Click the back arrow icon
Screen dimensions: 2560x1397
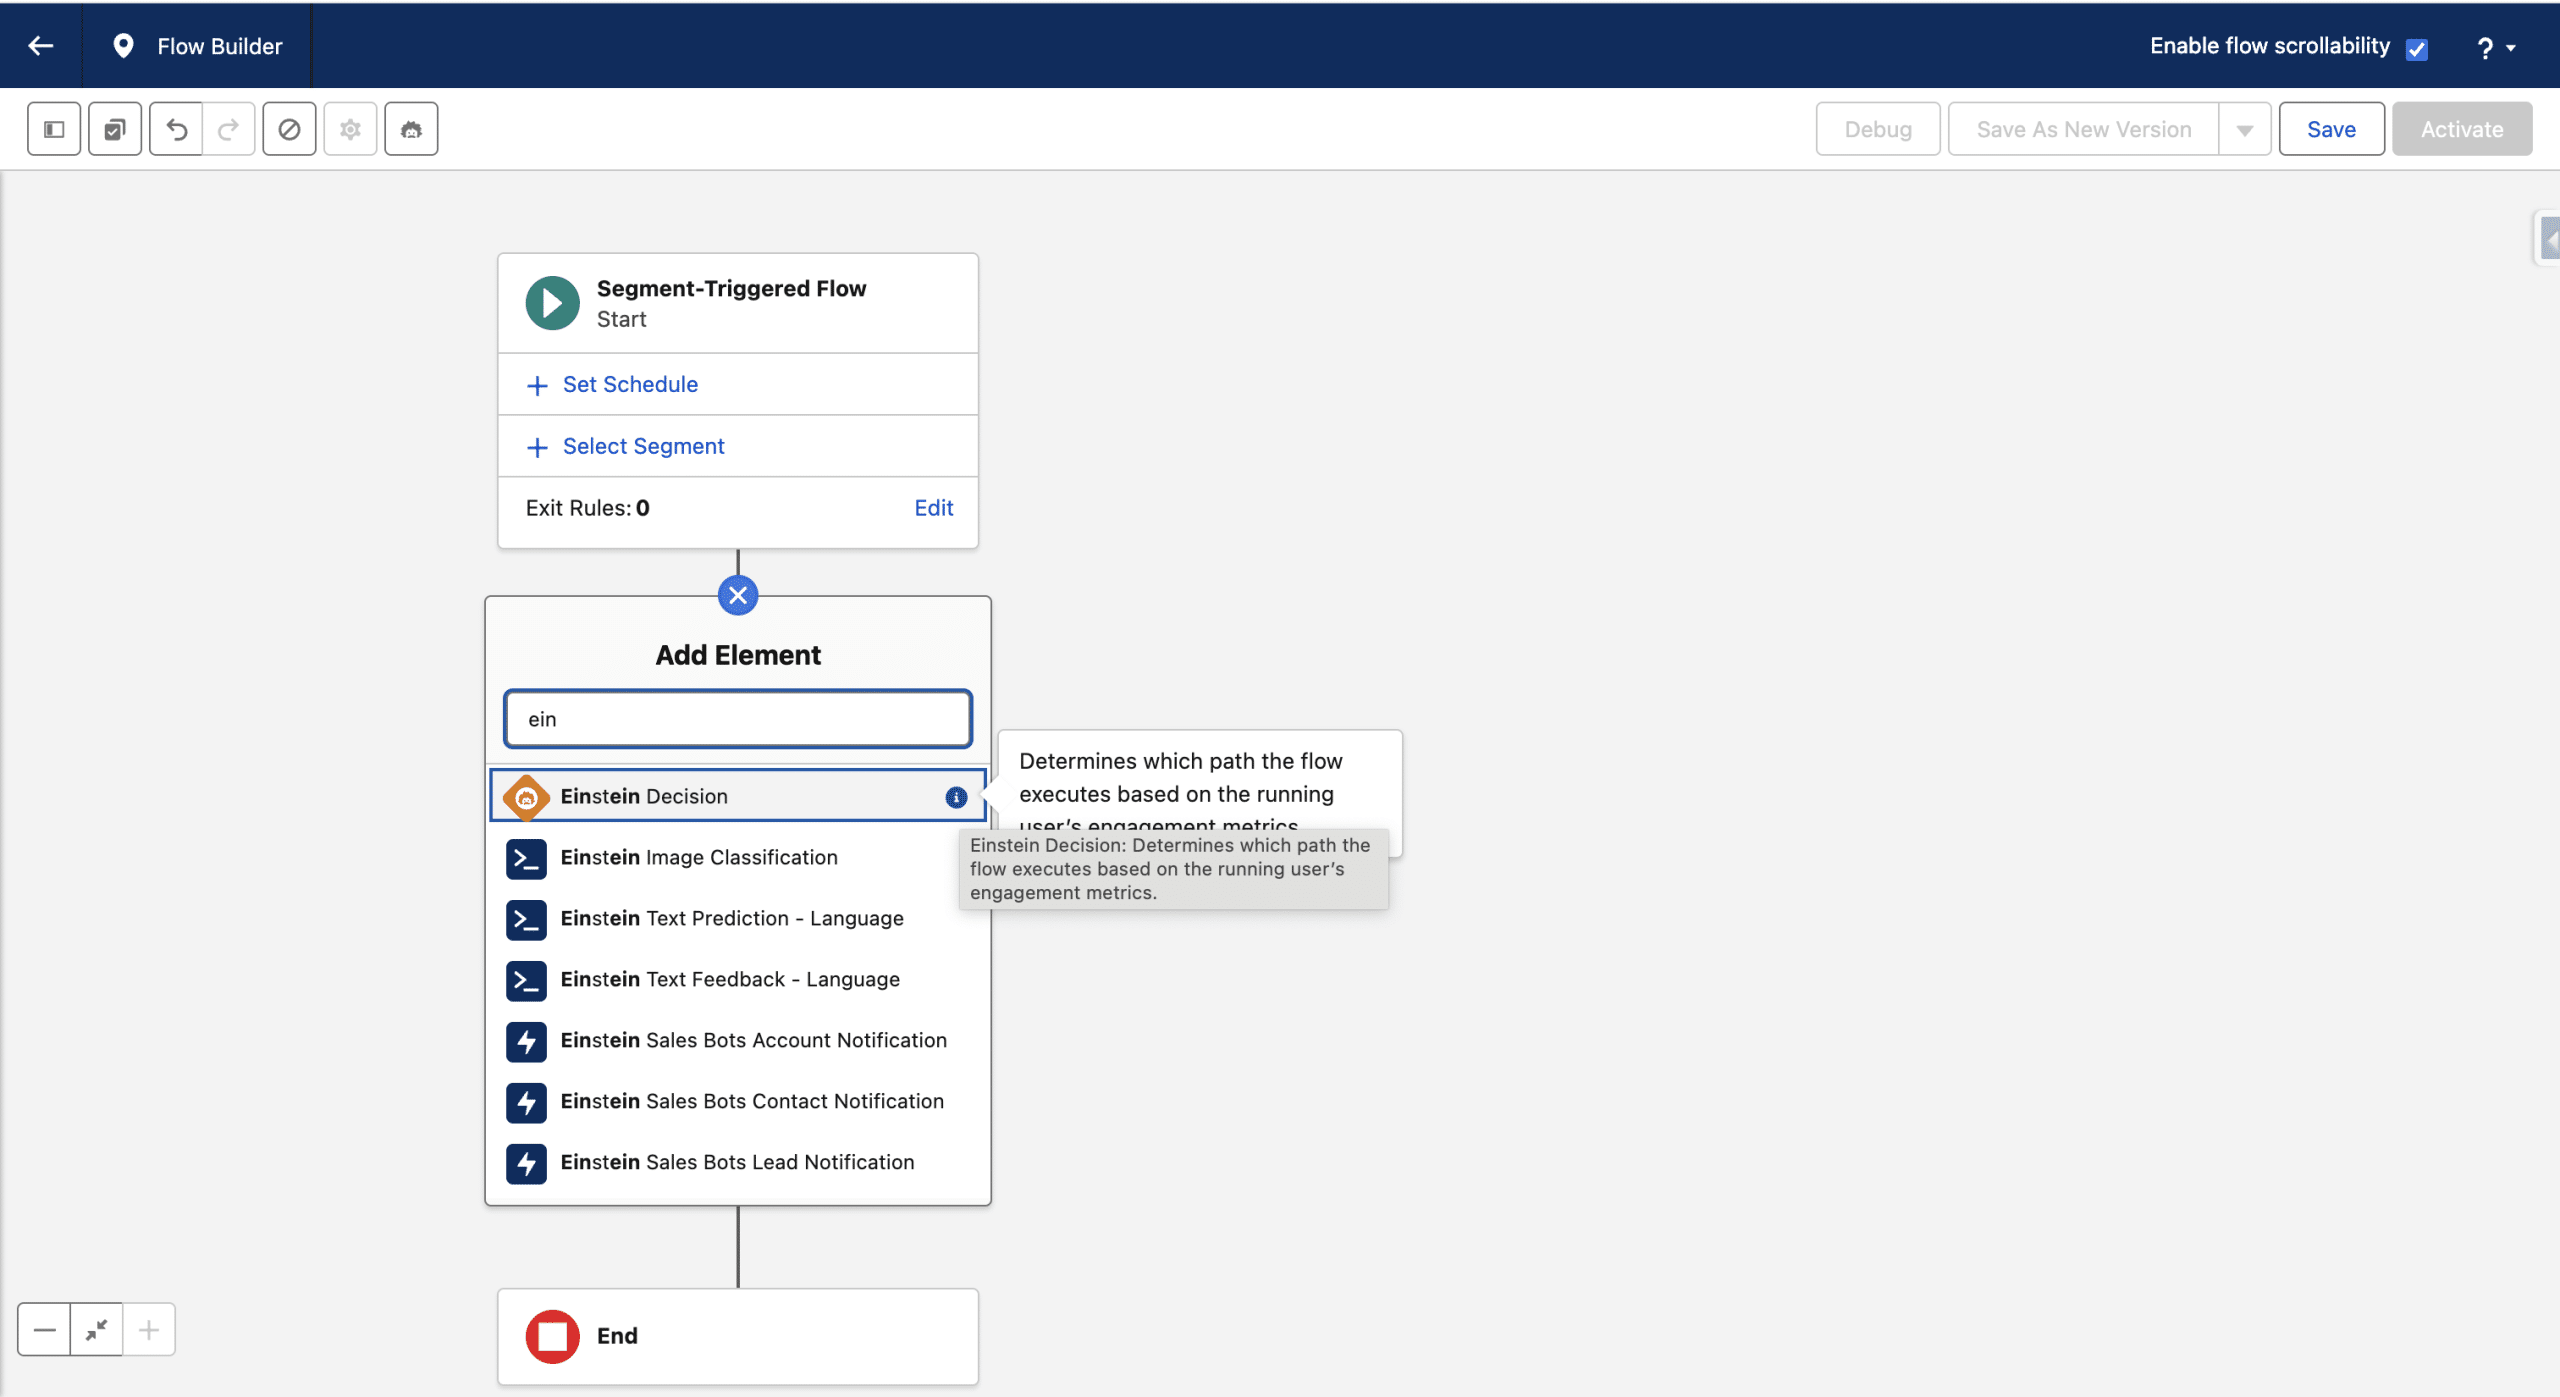point(40,46)
